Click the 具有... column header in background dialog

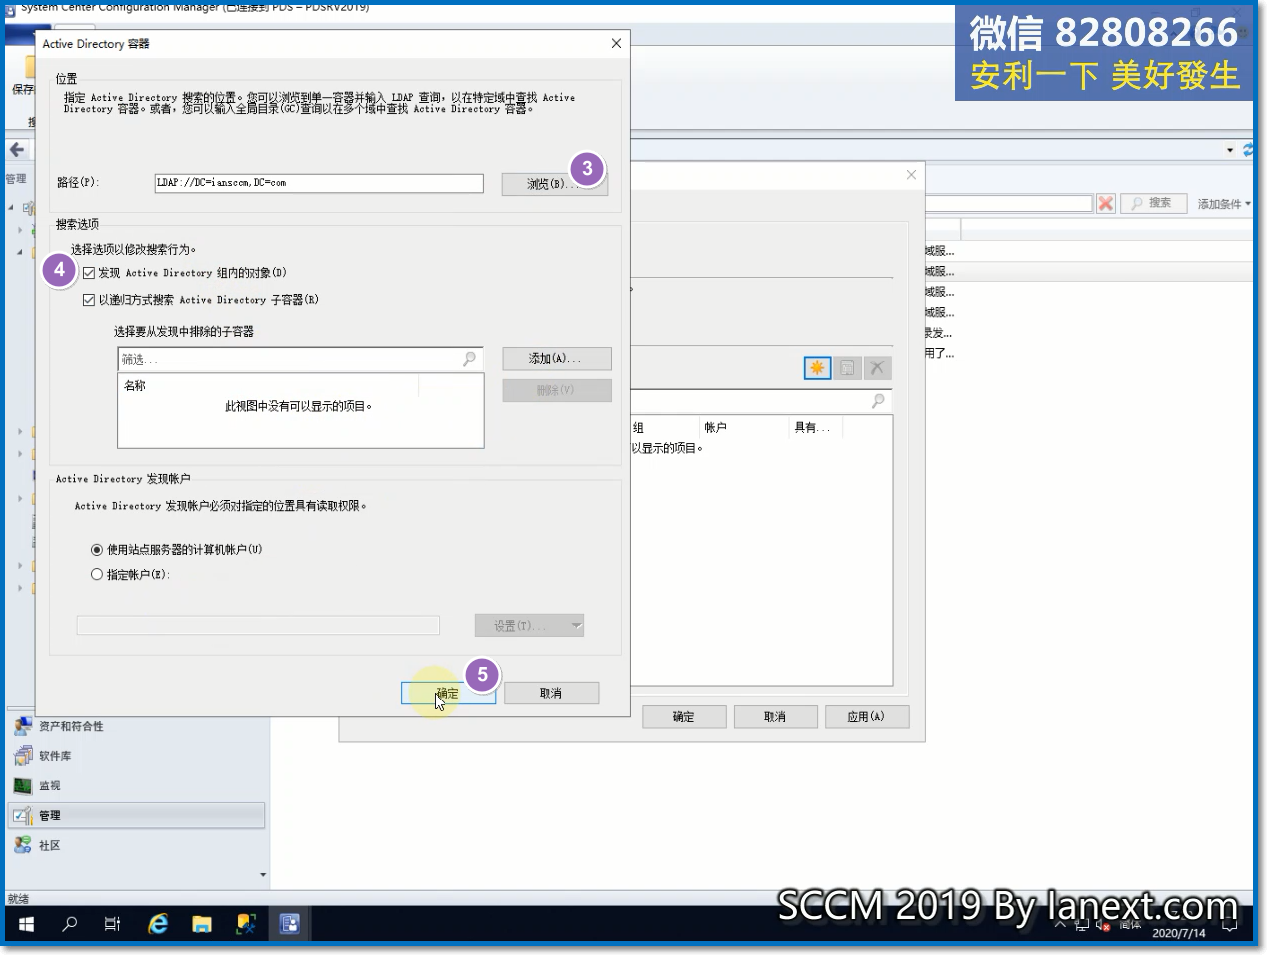click(812, 427)
